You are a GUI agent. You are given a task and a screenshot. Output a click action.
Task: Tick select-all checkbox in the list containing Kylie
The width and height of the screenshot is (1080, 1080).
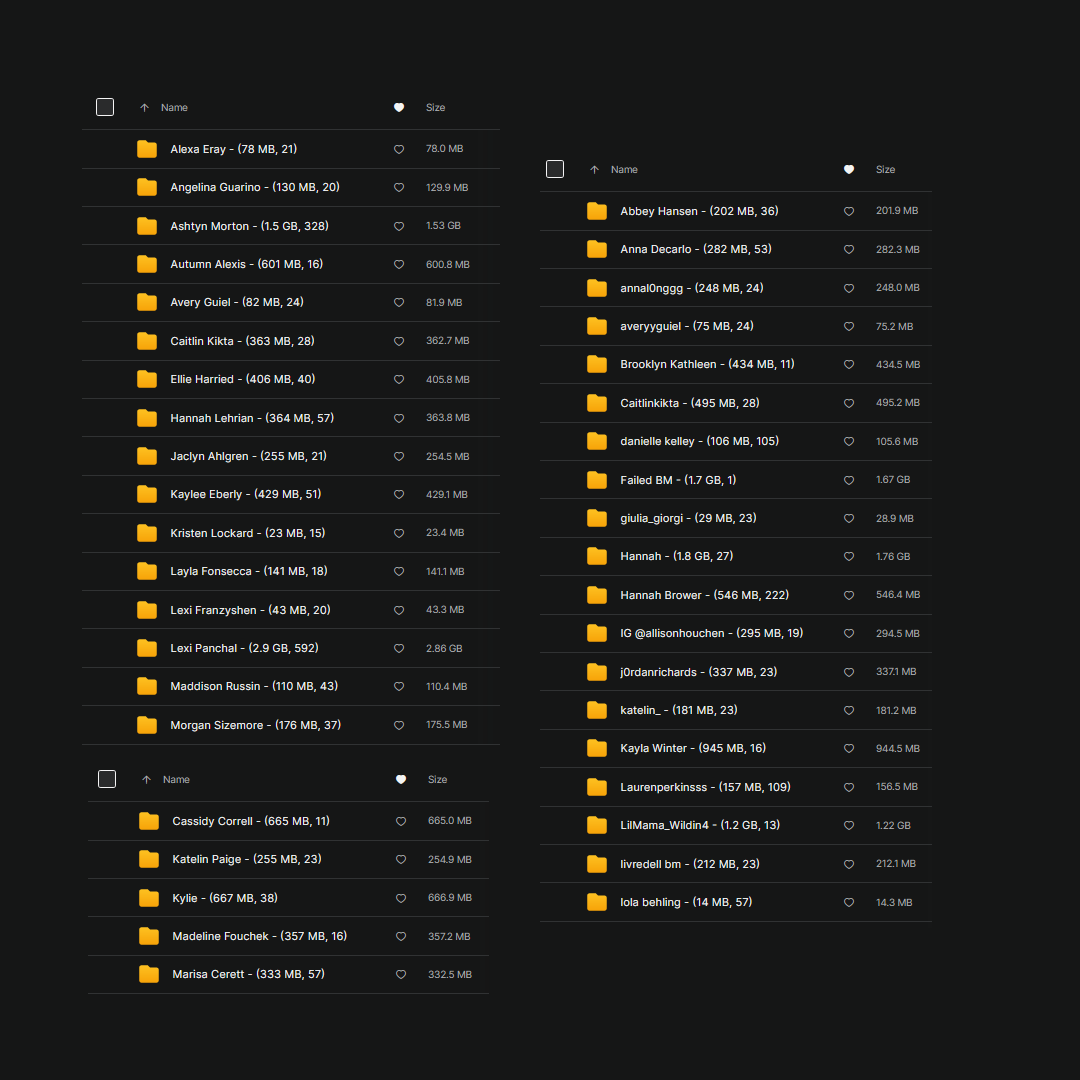[x=107, y=779]
